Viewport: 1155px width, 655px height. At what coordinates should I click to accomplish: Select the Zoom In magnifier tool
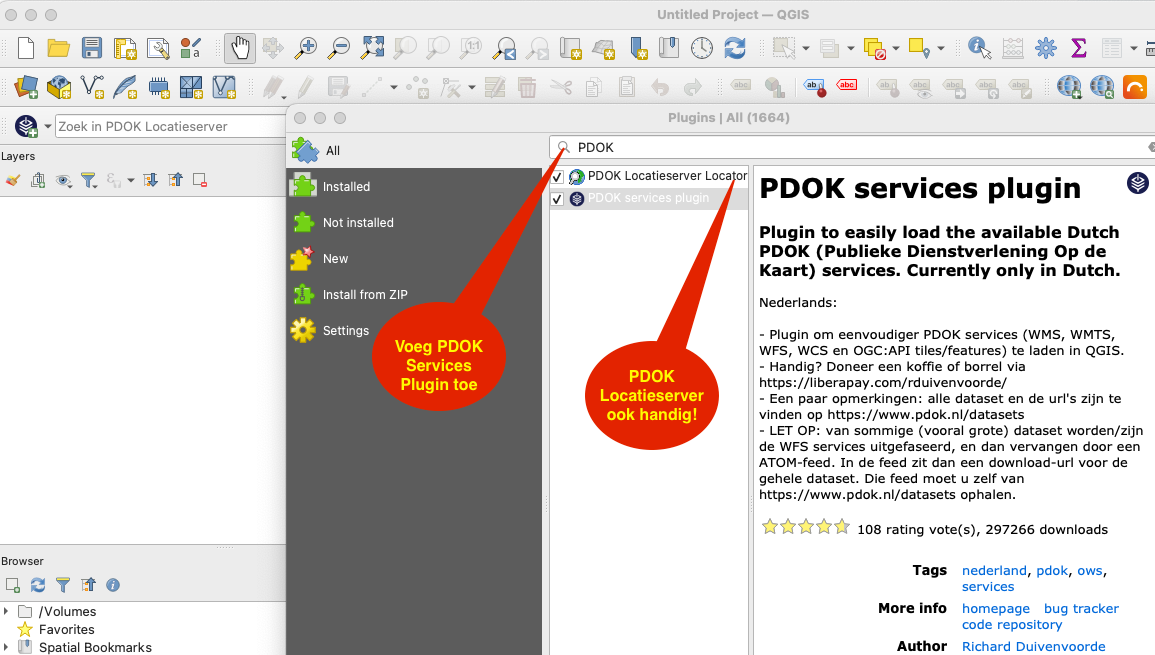click(305, 49)
